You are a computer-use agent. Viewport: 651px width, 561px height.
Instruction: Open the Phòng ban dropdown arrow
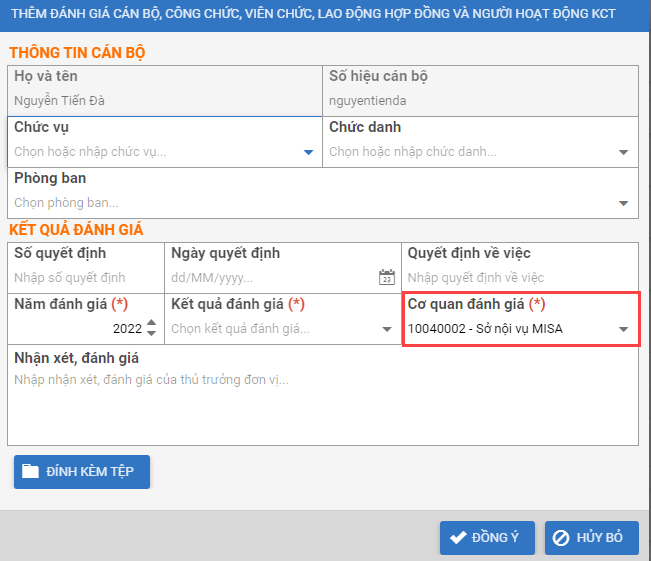pyautogui.click(x=623, y=204)
